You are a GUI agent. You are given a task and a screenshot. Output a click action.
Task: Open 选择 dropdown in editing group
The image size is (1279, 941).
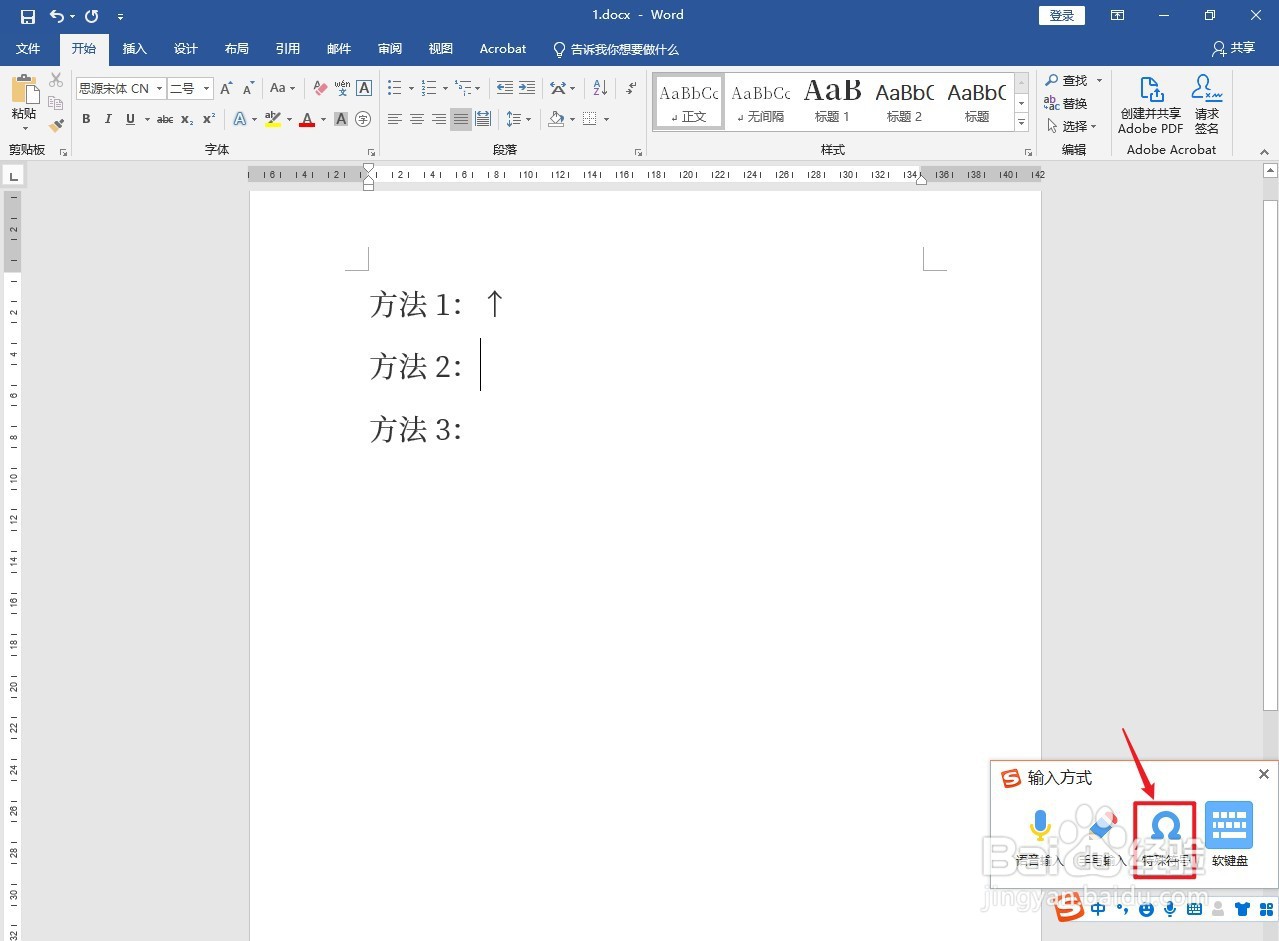click(1073, 126)
